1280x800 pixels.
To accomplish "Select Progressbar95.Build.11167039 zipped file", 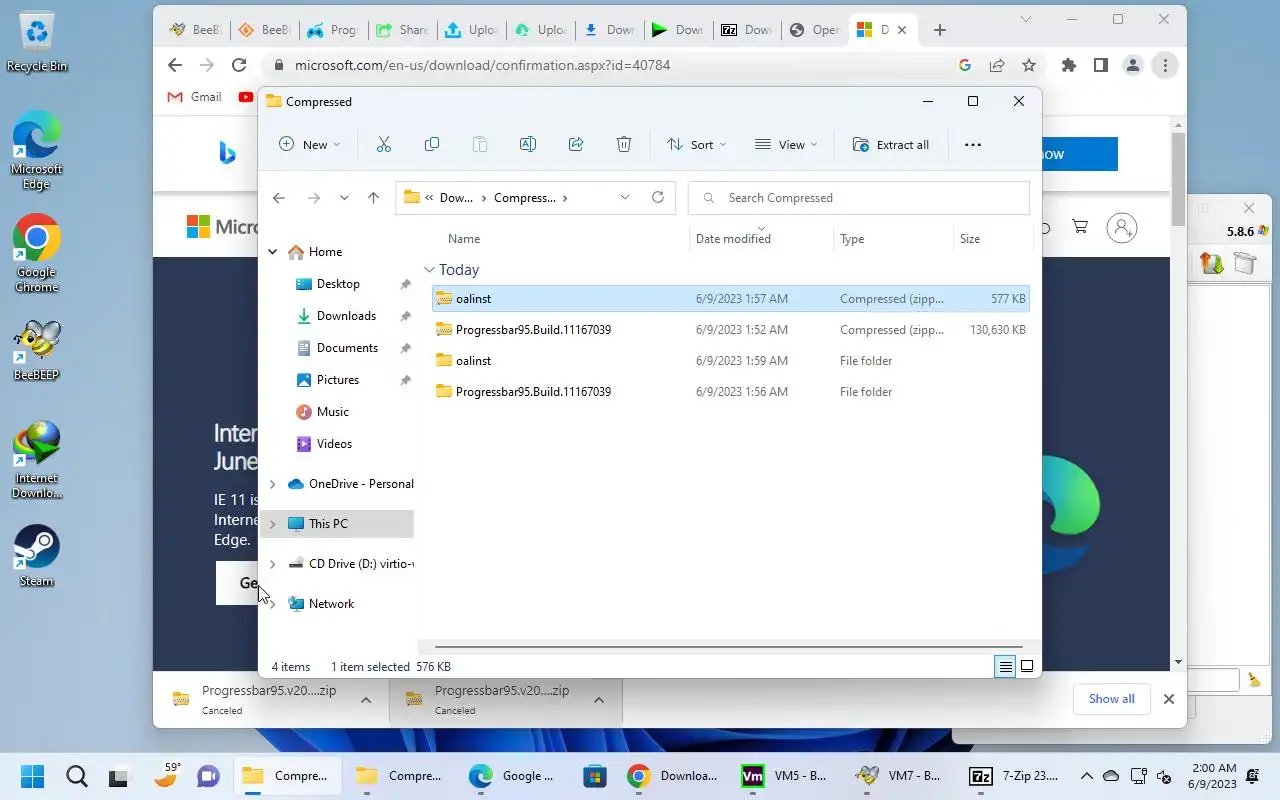I will (x=731, y=330).
